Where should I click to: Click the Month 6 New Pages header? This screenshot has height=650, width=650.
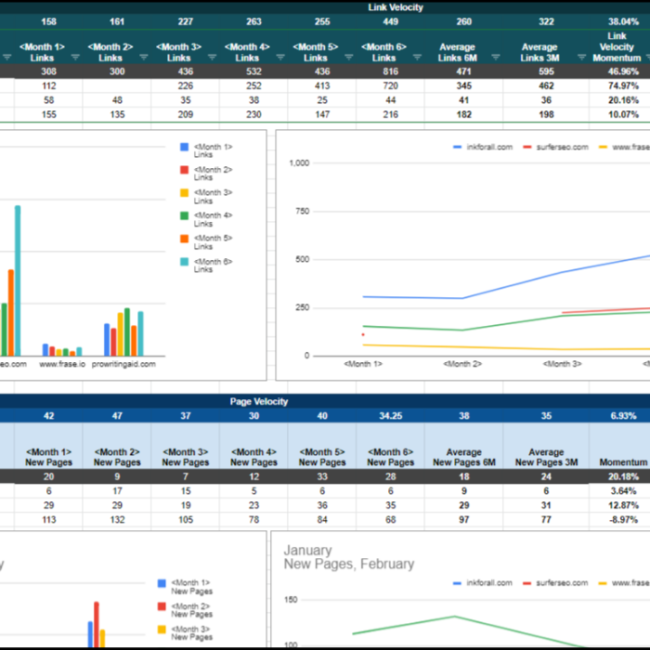[x=390, y=457]
